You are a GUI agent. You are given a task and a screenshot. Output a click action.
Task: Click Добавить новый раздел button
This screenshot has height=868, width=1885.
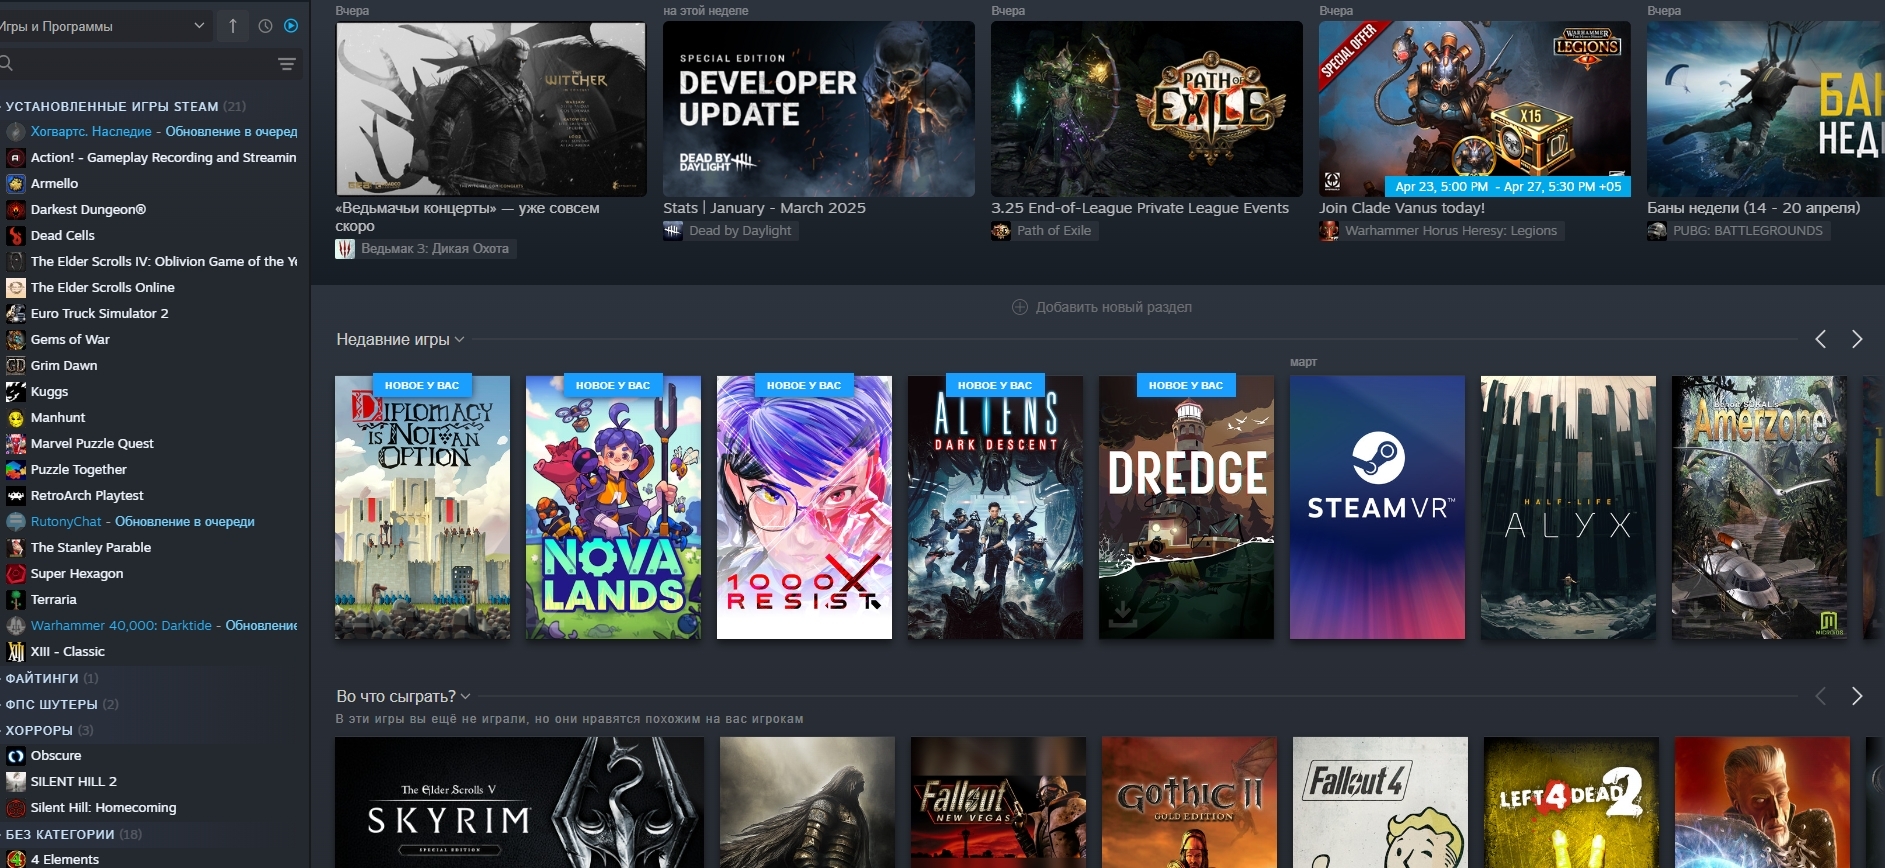[1102, 307]
